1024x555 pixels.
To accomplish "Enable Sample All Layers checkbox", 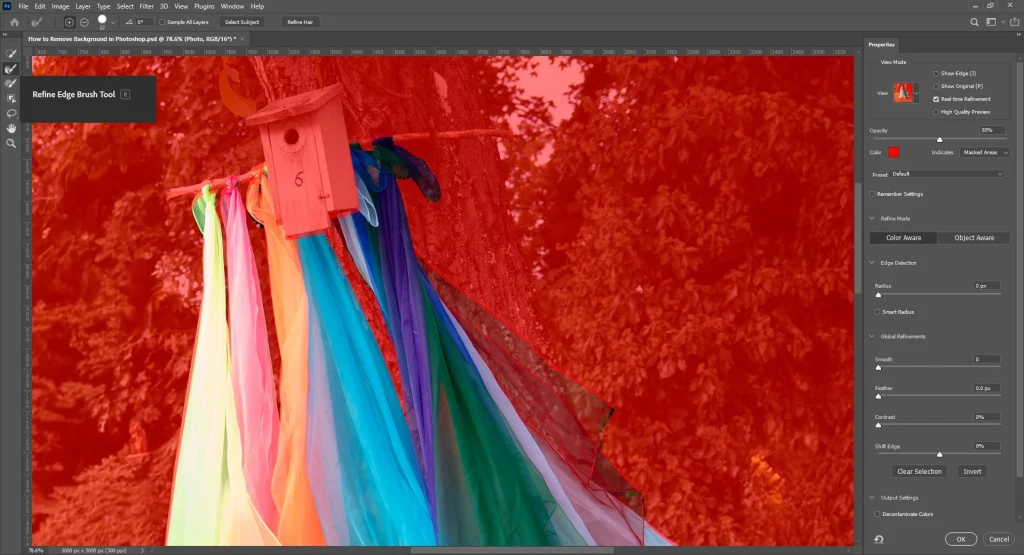I will (163, 22).
